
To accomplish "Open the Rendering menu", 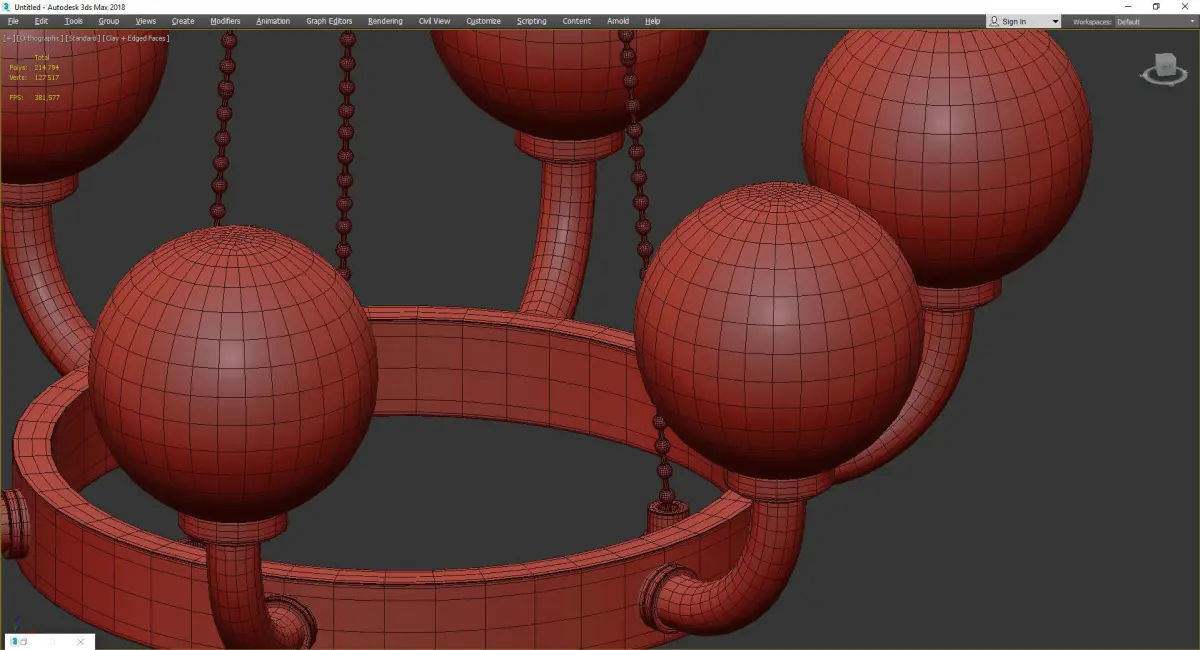I will [x=385, y=21].
